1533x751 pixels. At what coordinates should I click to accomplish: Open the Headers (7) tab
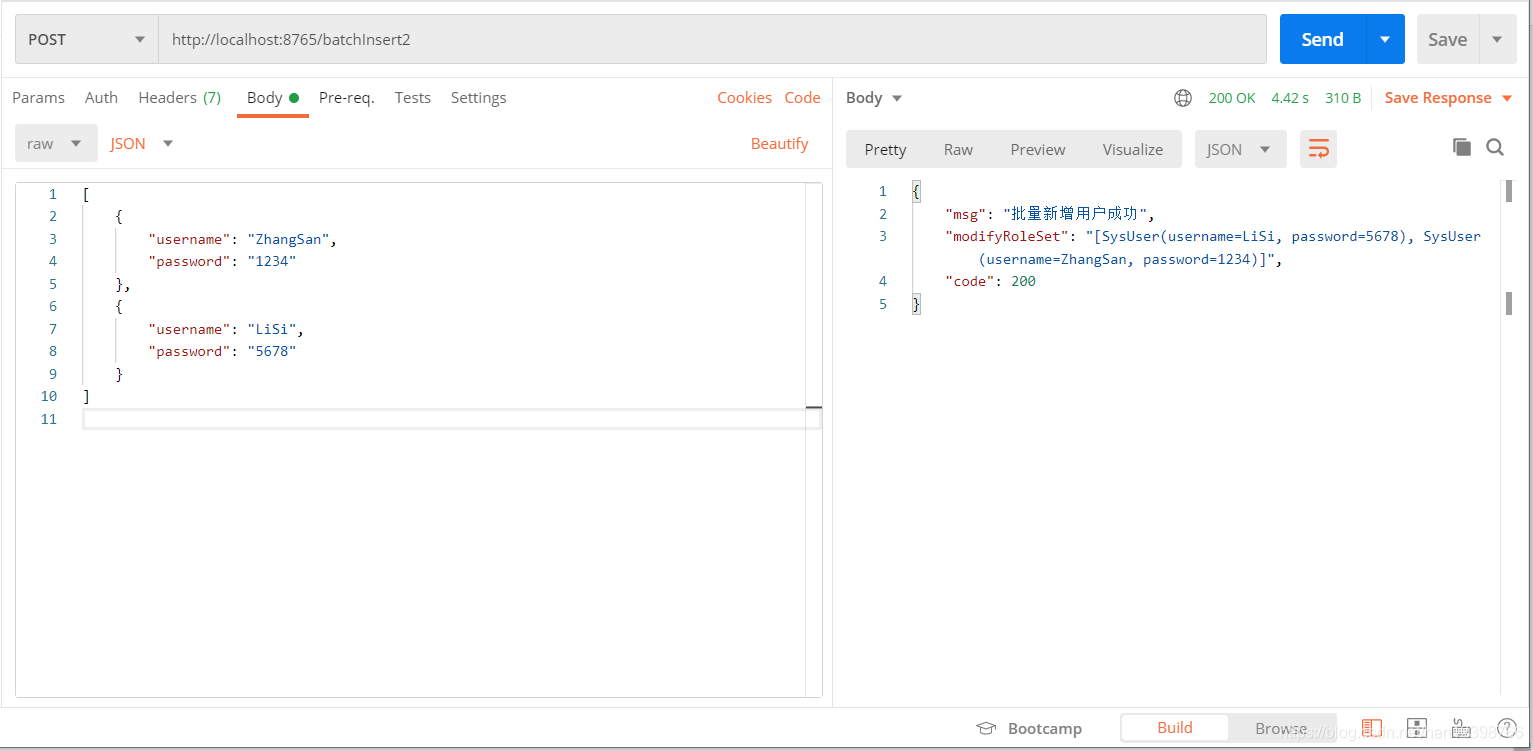click(179, 98)
